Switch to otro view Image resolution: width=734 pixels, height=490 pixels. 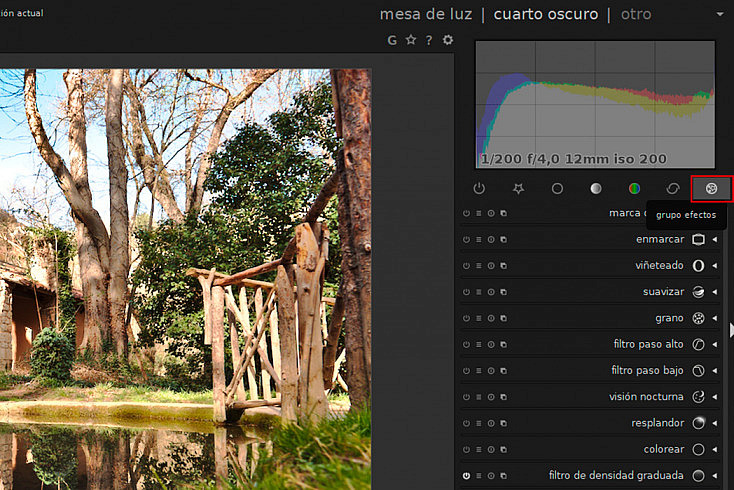[636, 15]
